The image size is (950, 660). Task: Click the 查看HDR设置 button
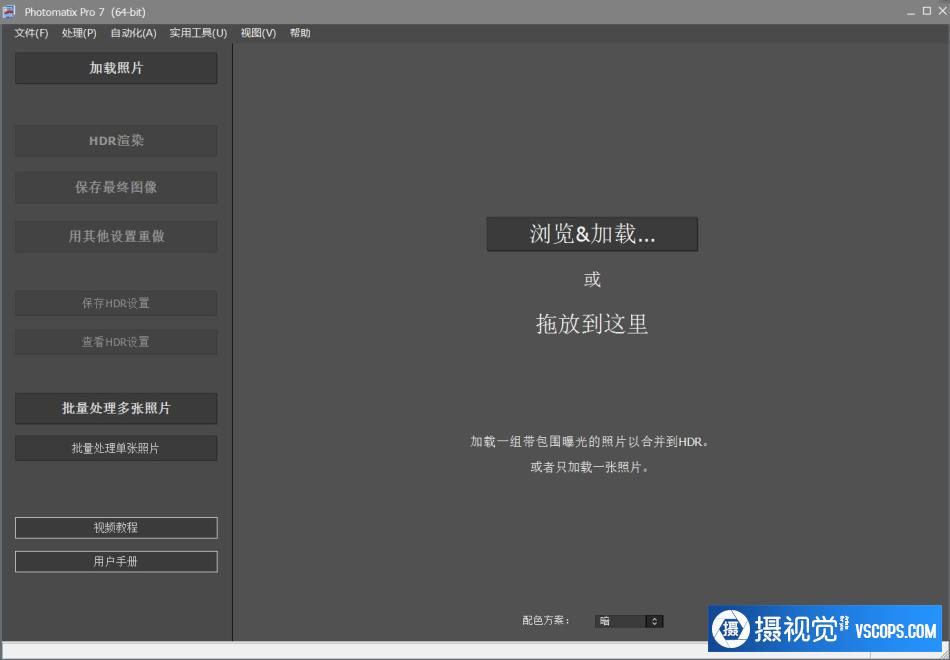click(x=116, y=342)
